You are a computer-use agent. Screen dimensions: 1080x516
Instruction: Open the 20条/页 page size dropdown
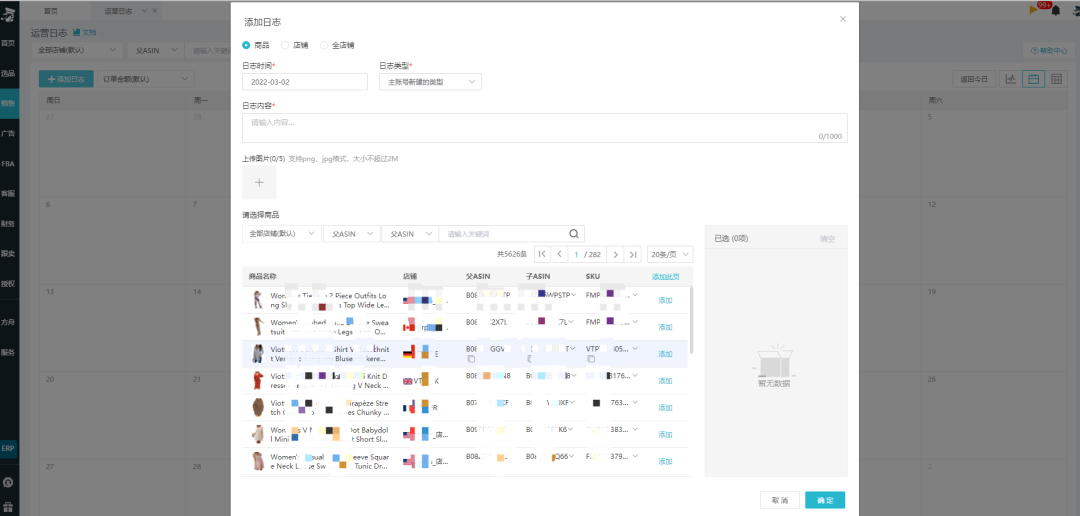pyautogui.click(x=669, y=255)
